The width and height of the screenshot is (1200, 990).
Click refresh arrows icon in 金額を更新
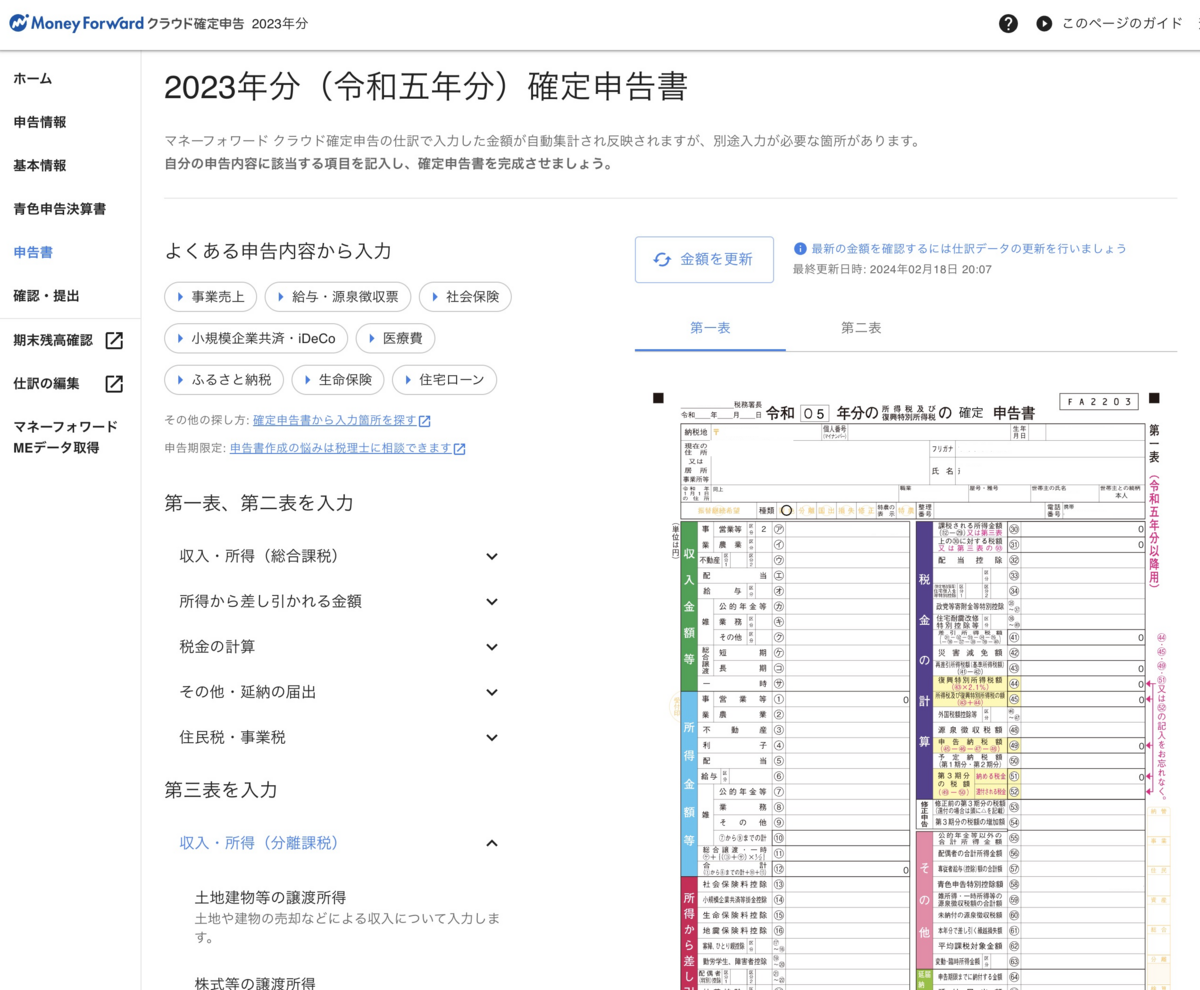pos(662,259)
